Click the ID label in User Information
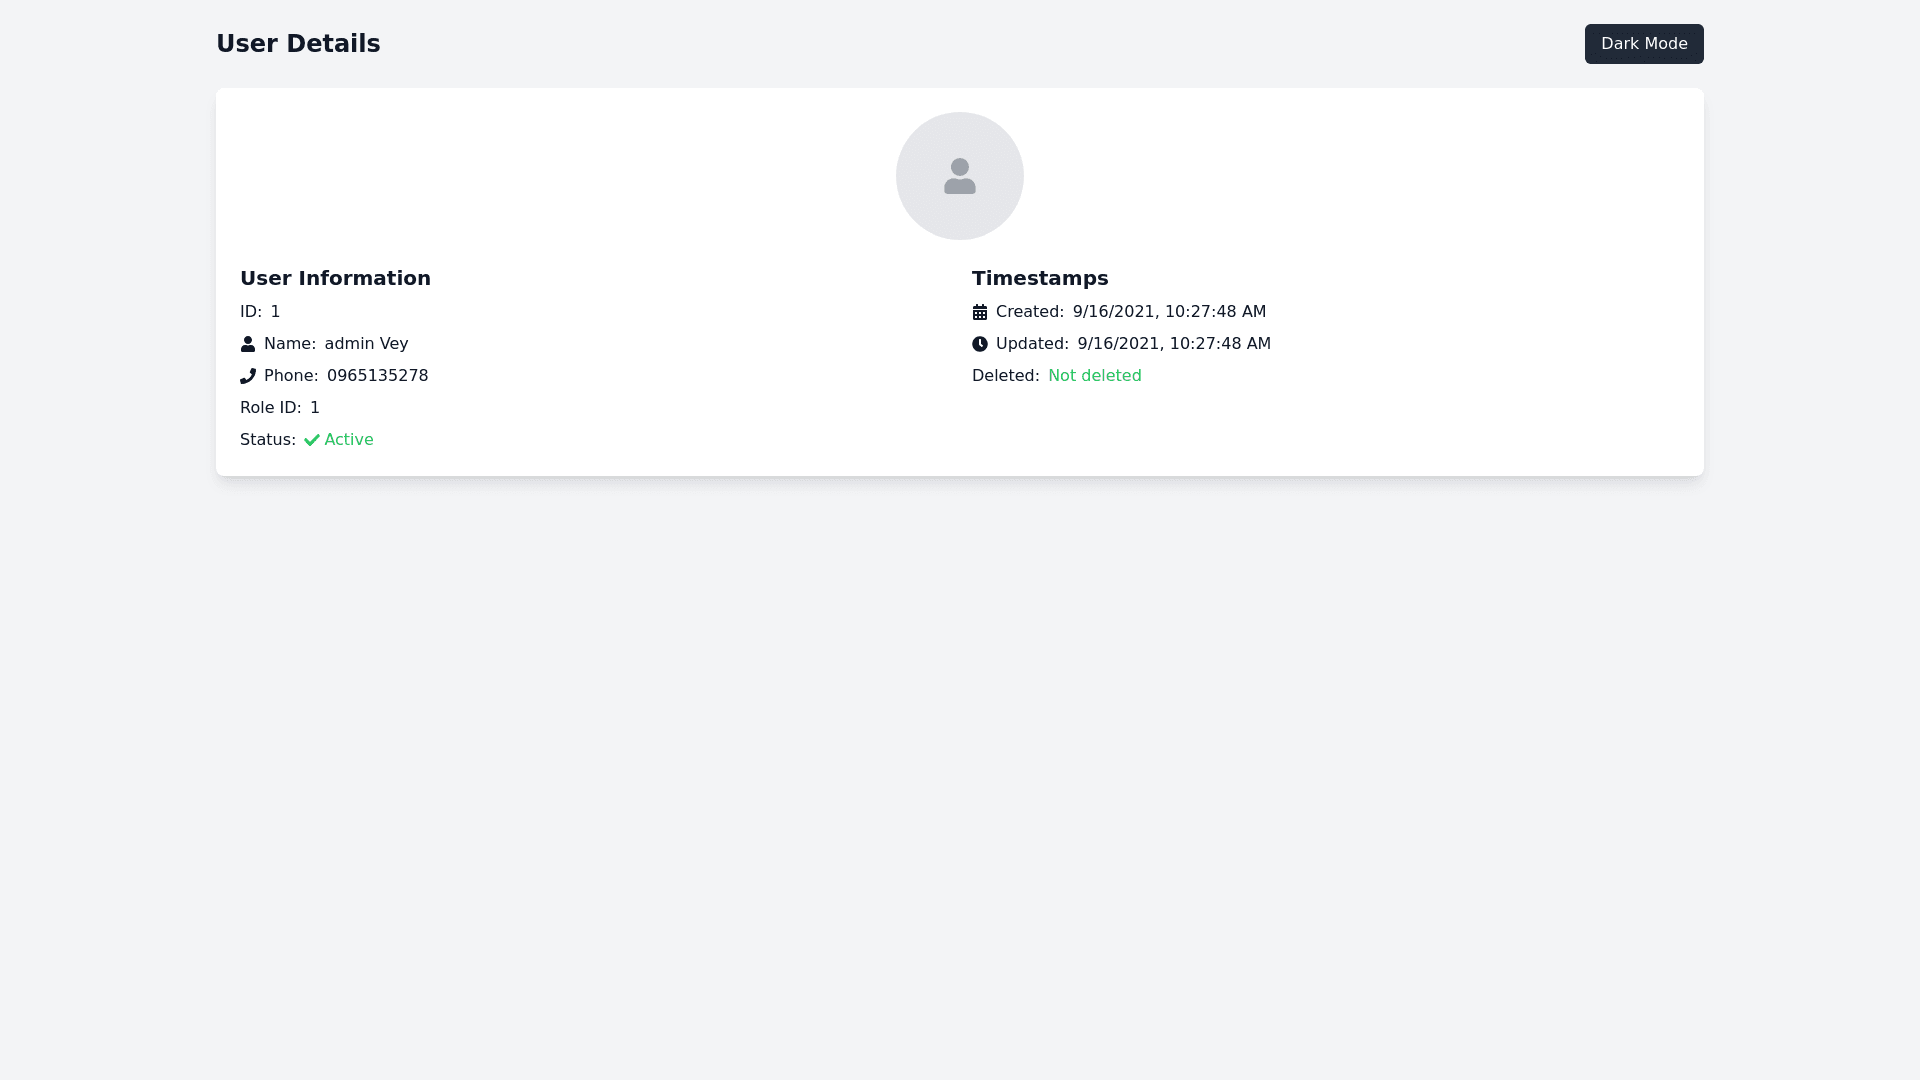The width and height of the screenshot is (1920, 1080). 250,312
